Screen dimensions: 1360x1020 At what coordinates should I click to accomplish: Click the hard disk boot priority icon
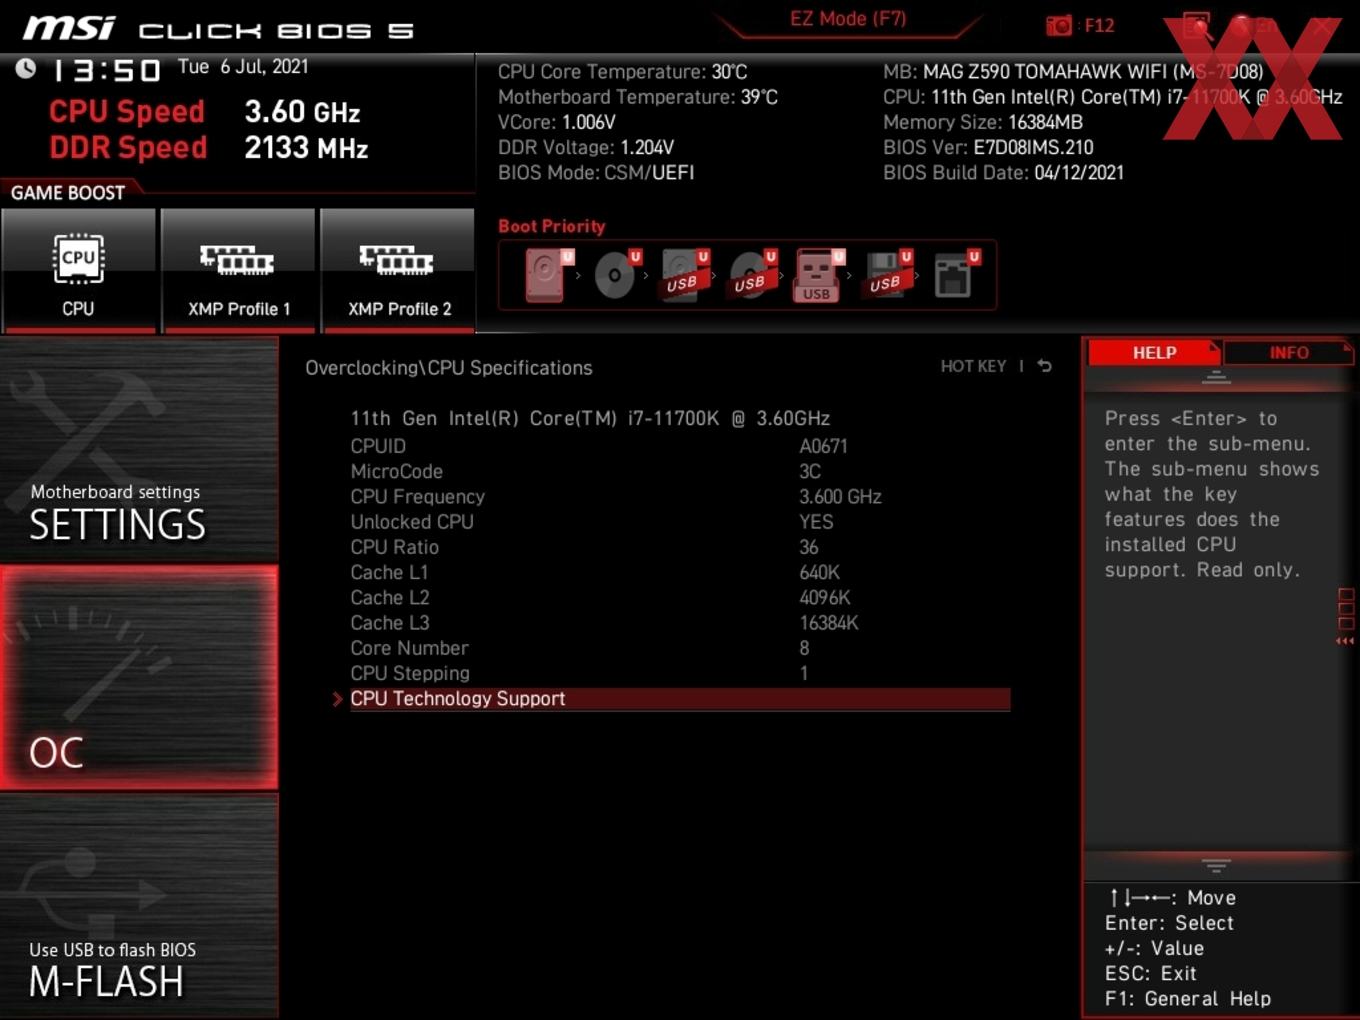[x=547, y=274]
